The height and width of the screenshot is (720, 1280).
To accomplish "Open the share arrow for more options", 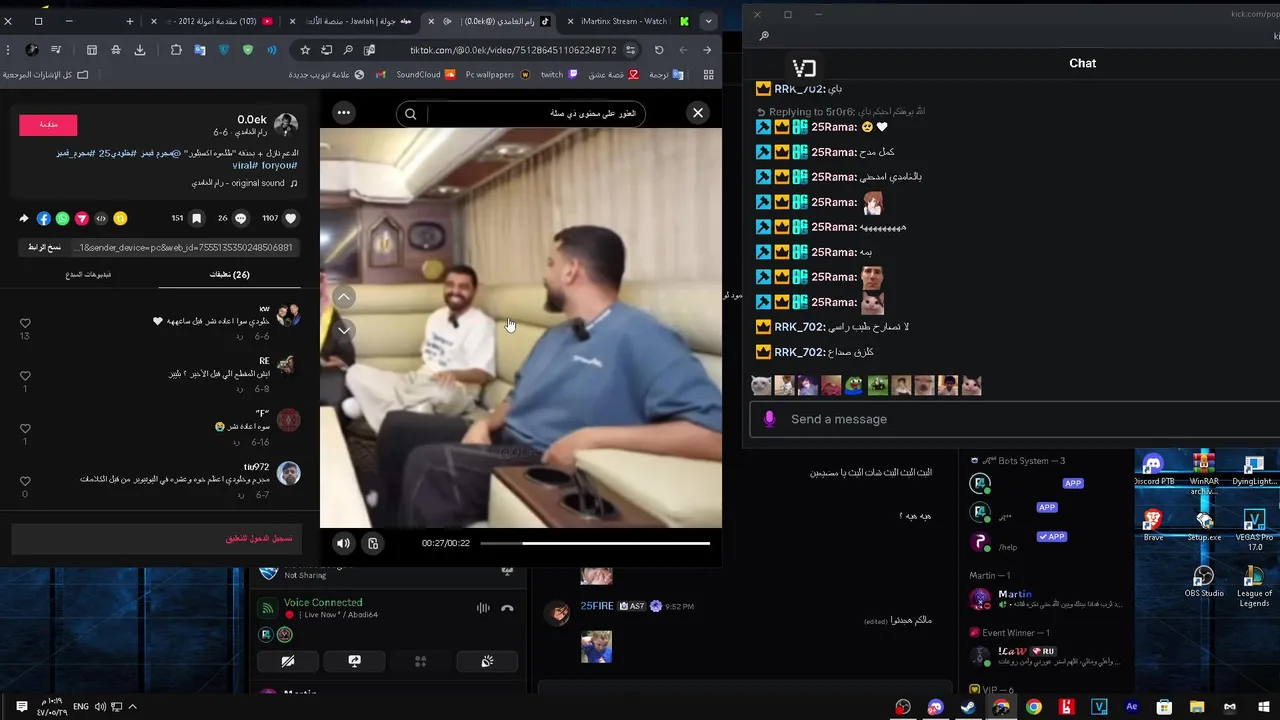I will click(x=24, y=218).
